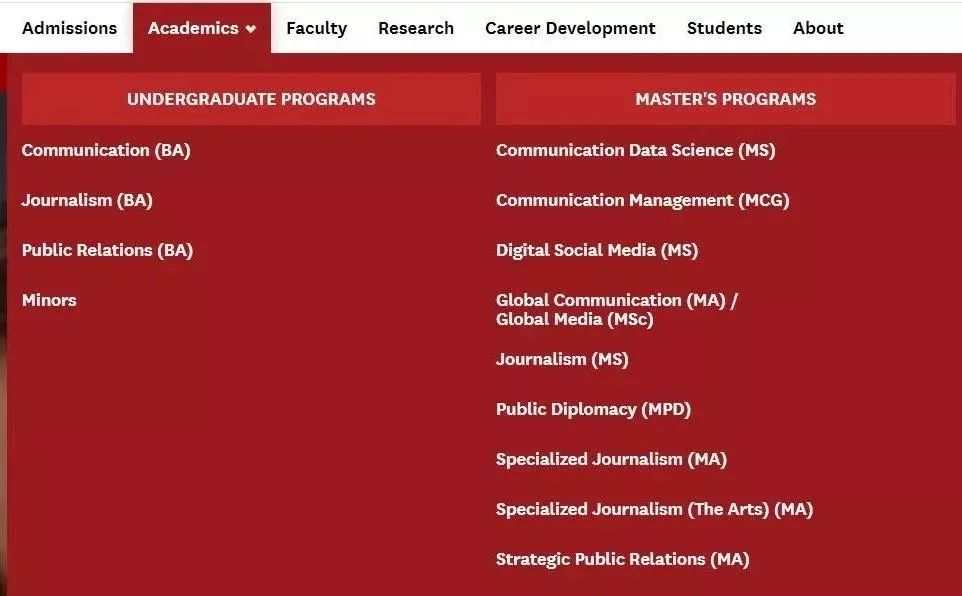View the Minors link
Viewport: 962px width, 596px height.
click(x=49, y=300)
